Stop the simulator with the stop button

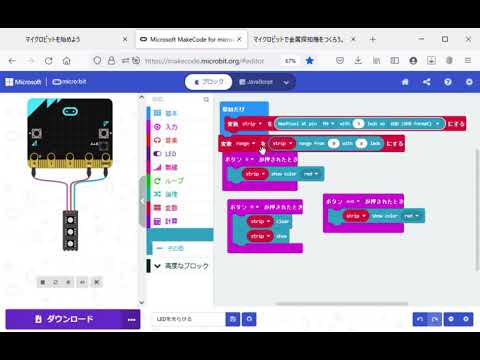click(x=43, y=282)
